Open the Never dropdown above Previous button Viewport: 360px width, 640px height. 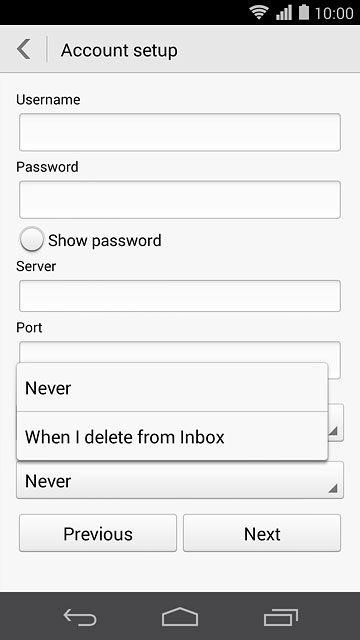(x=180, y=480)
